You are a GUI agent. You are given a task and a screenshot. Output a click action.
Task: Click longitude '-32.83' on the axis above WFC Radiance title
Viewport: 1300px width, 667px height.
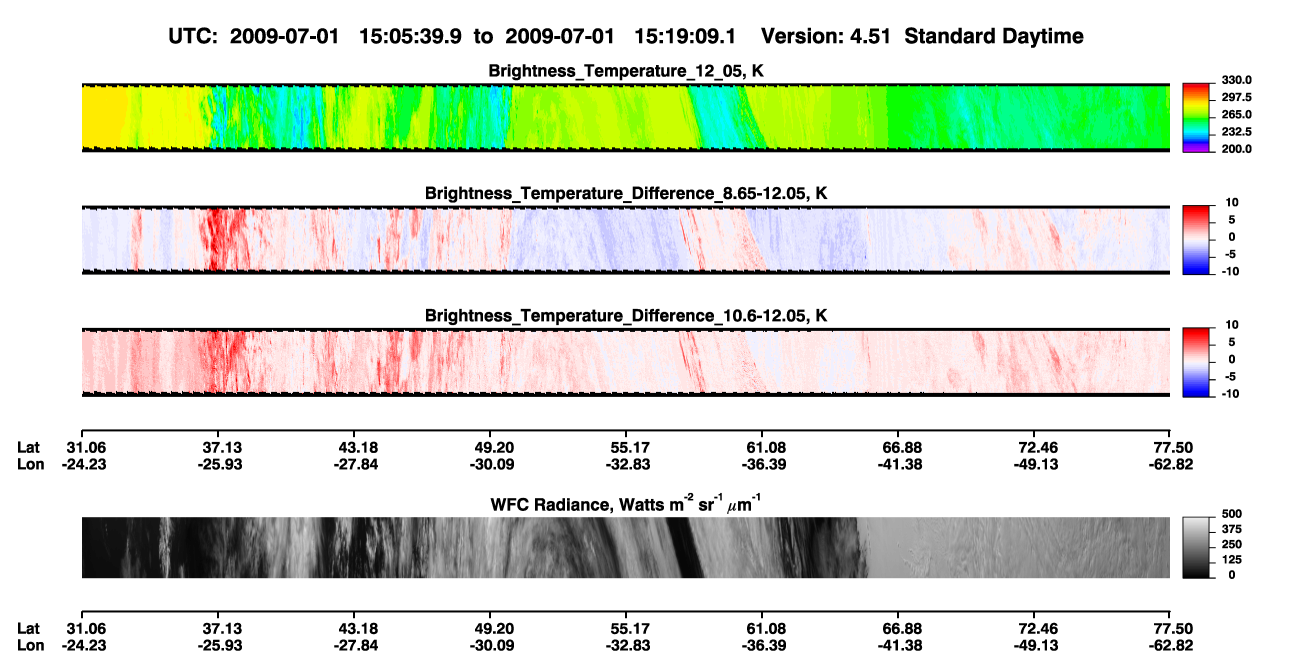click(625, 464)
